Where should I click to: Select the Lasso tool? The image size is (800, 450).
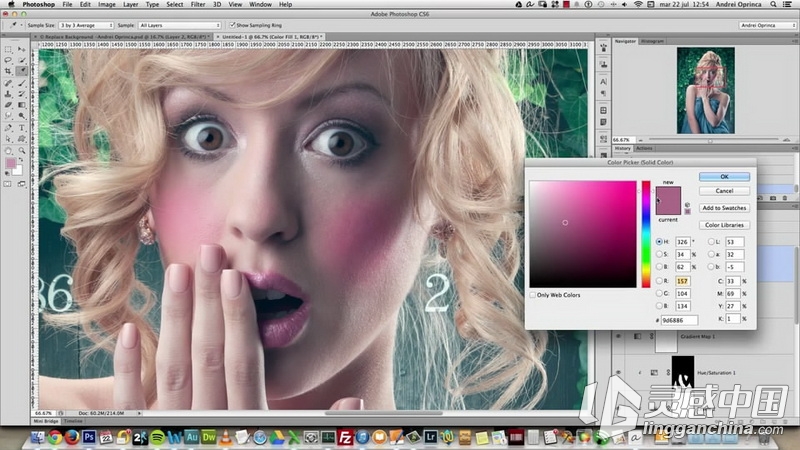9,60
